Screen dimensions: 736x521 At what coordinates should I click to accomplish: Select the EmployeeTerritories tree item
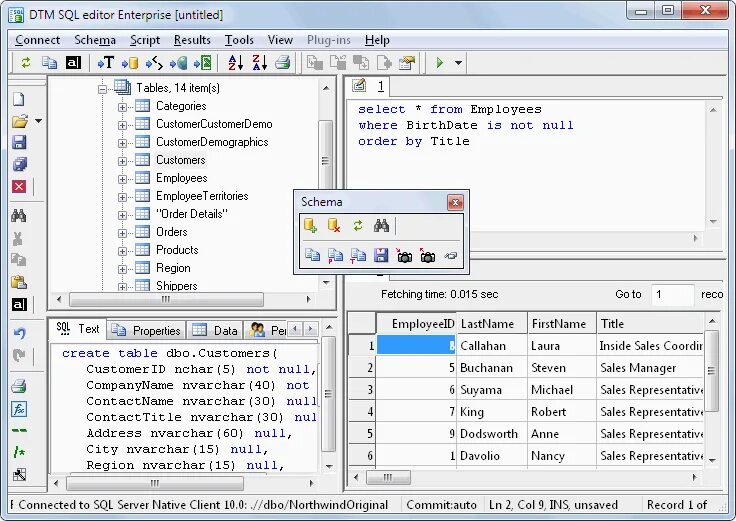(202, 196)
